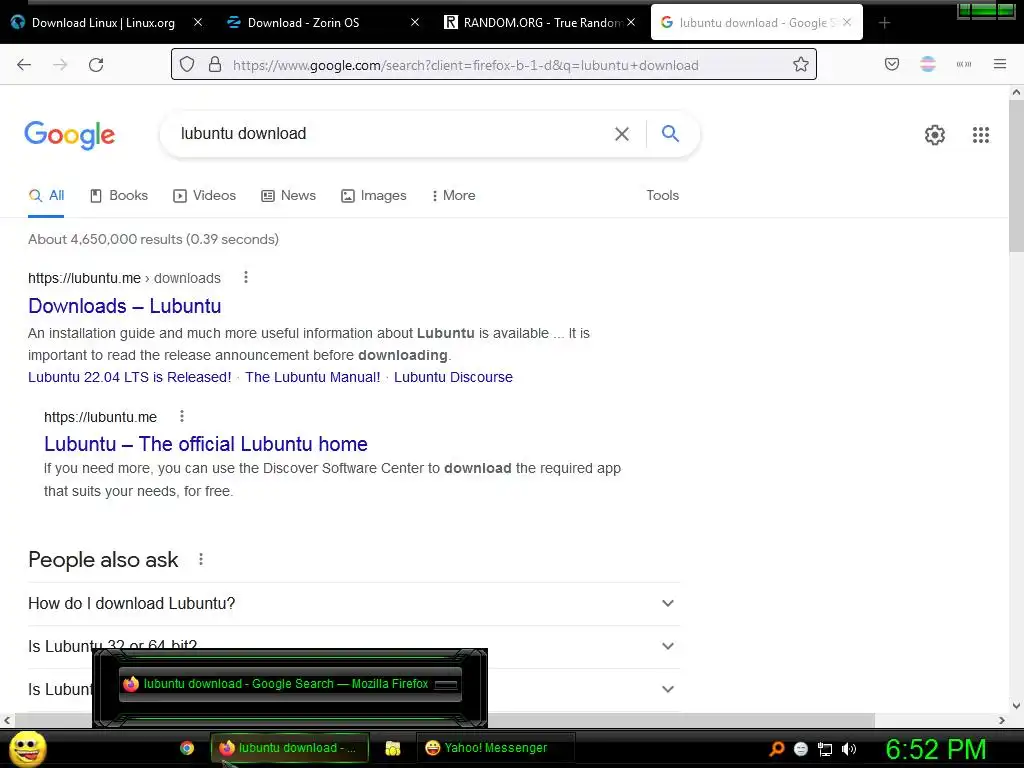Click the Firefox window preview thumbnail

[290, 684]
